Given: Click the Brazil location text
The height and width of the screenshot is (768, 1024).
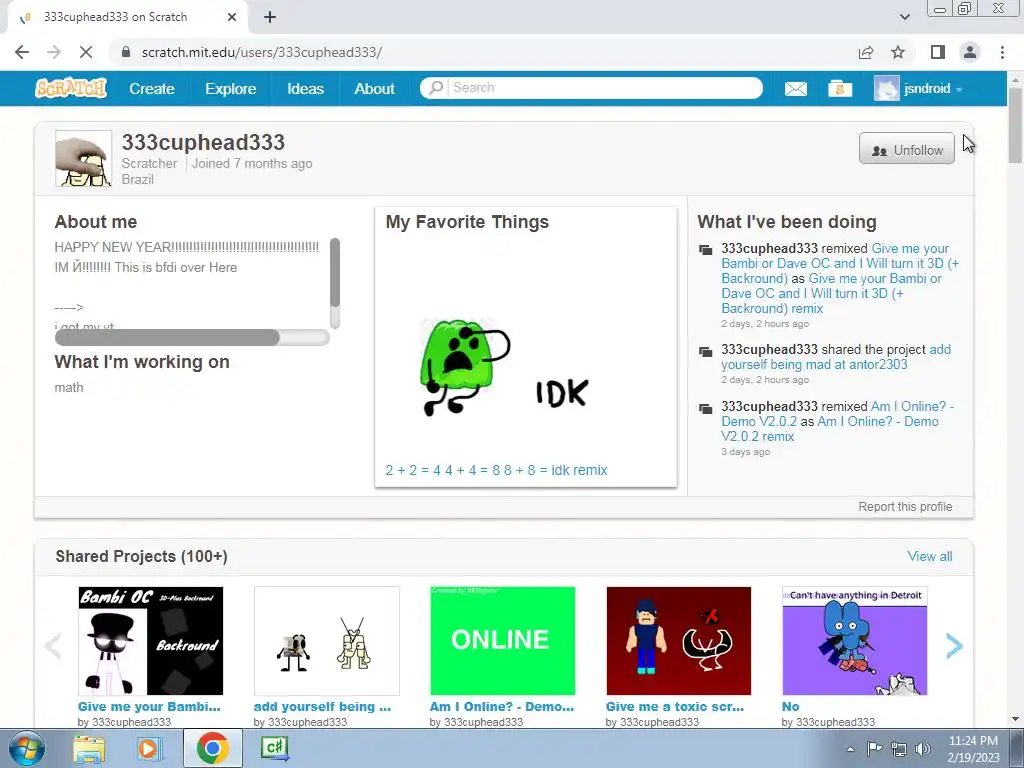Looking at the screenshot, I should (137, 180).
